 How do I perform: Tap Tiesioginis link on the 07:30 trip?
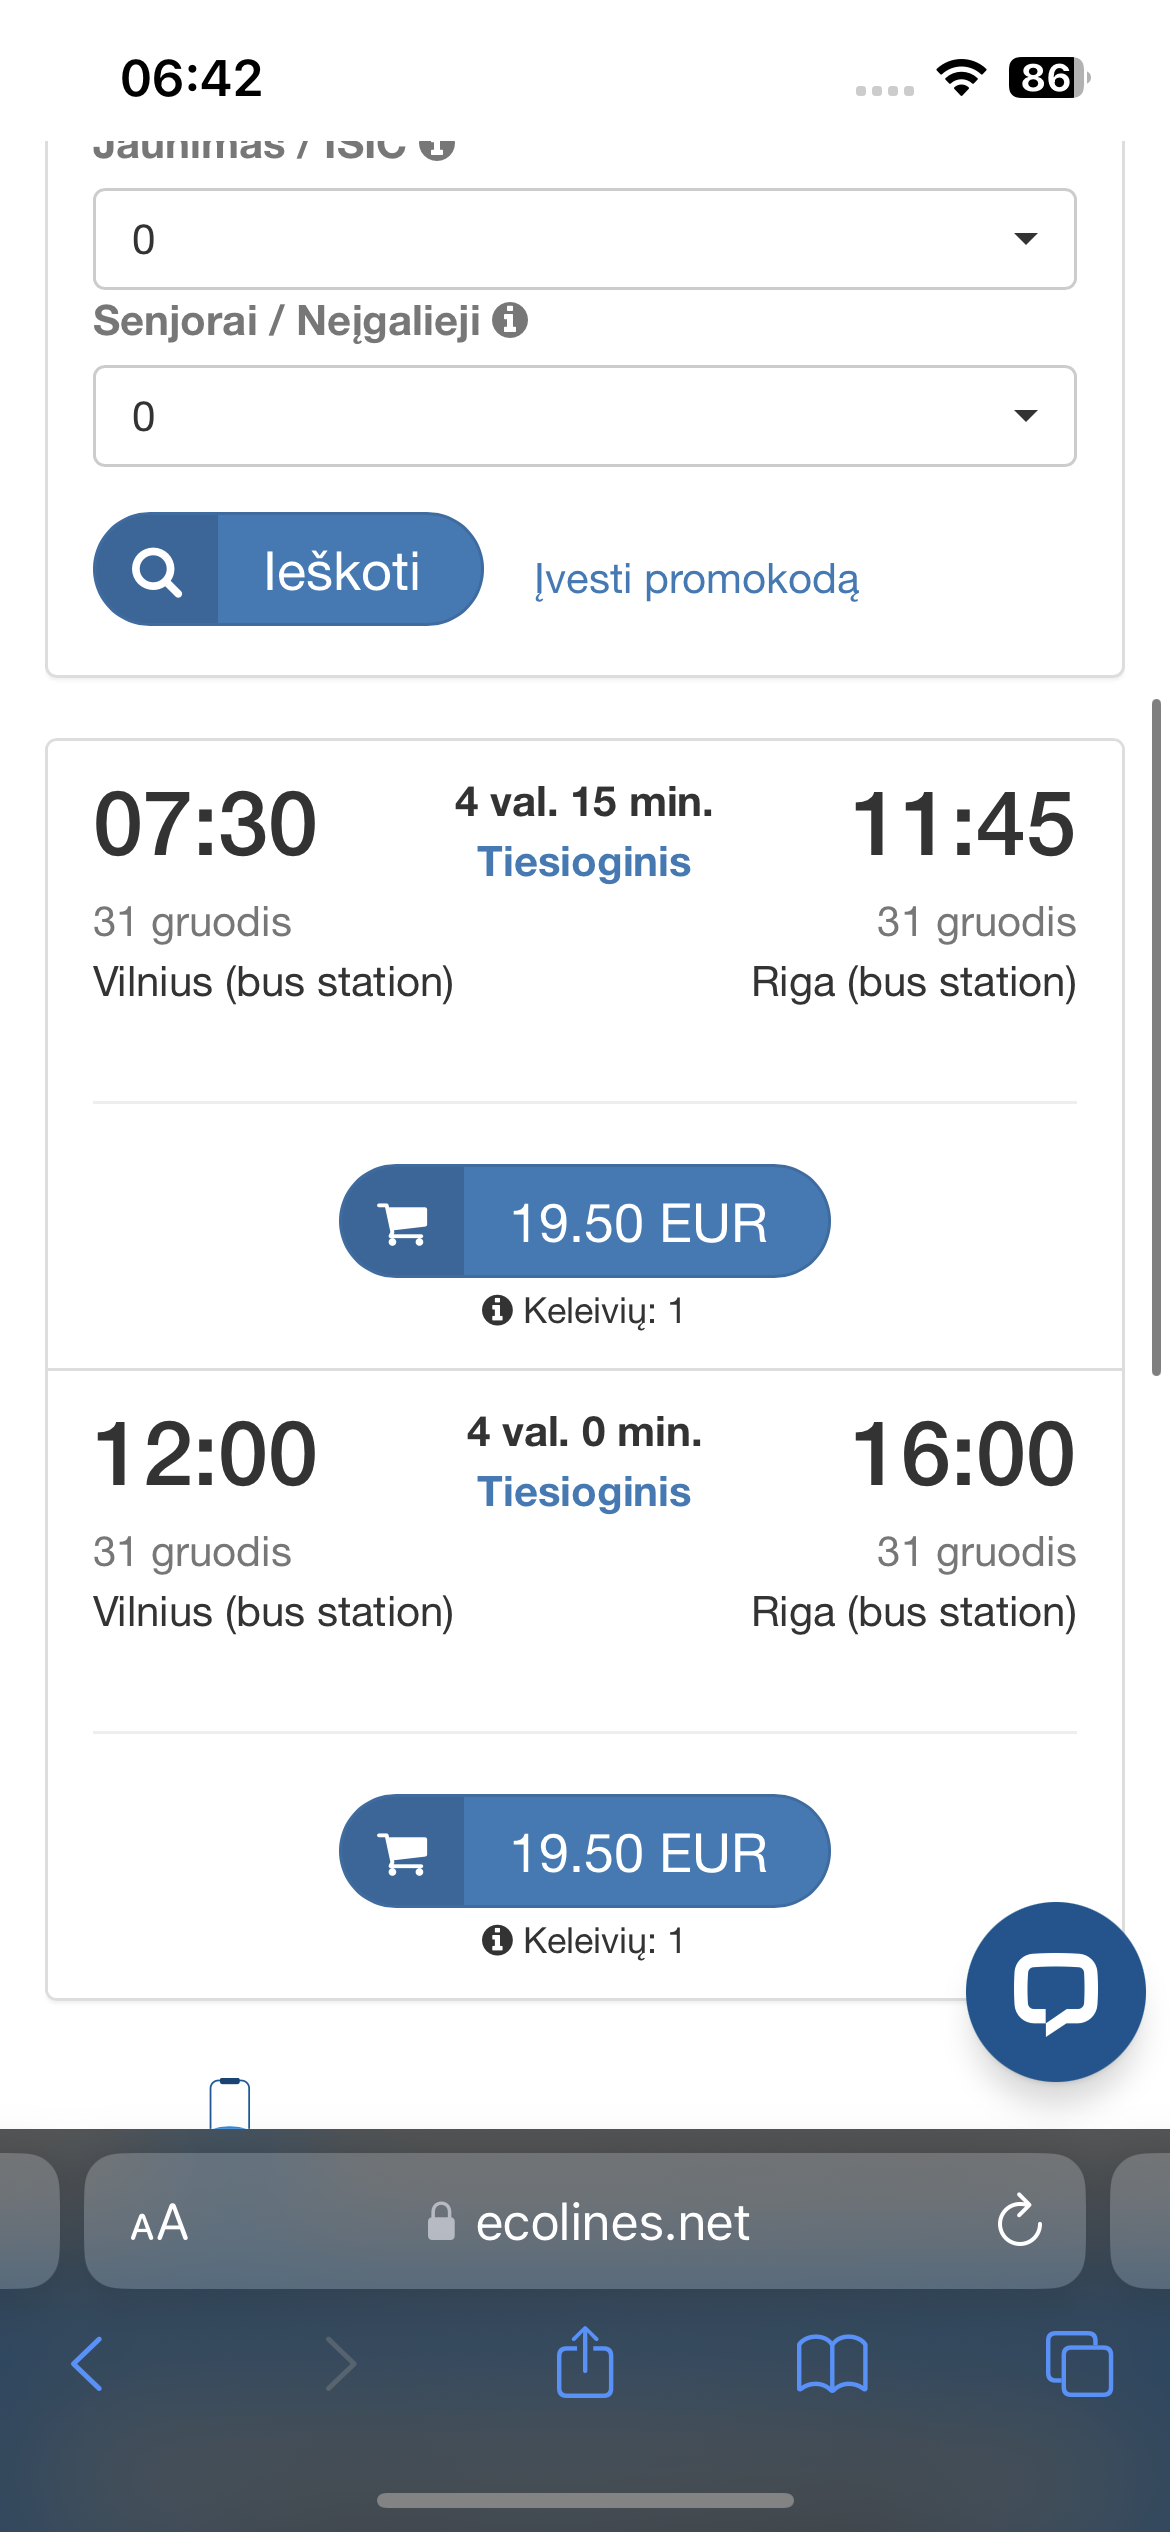584,862
